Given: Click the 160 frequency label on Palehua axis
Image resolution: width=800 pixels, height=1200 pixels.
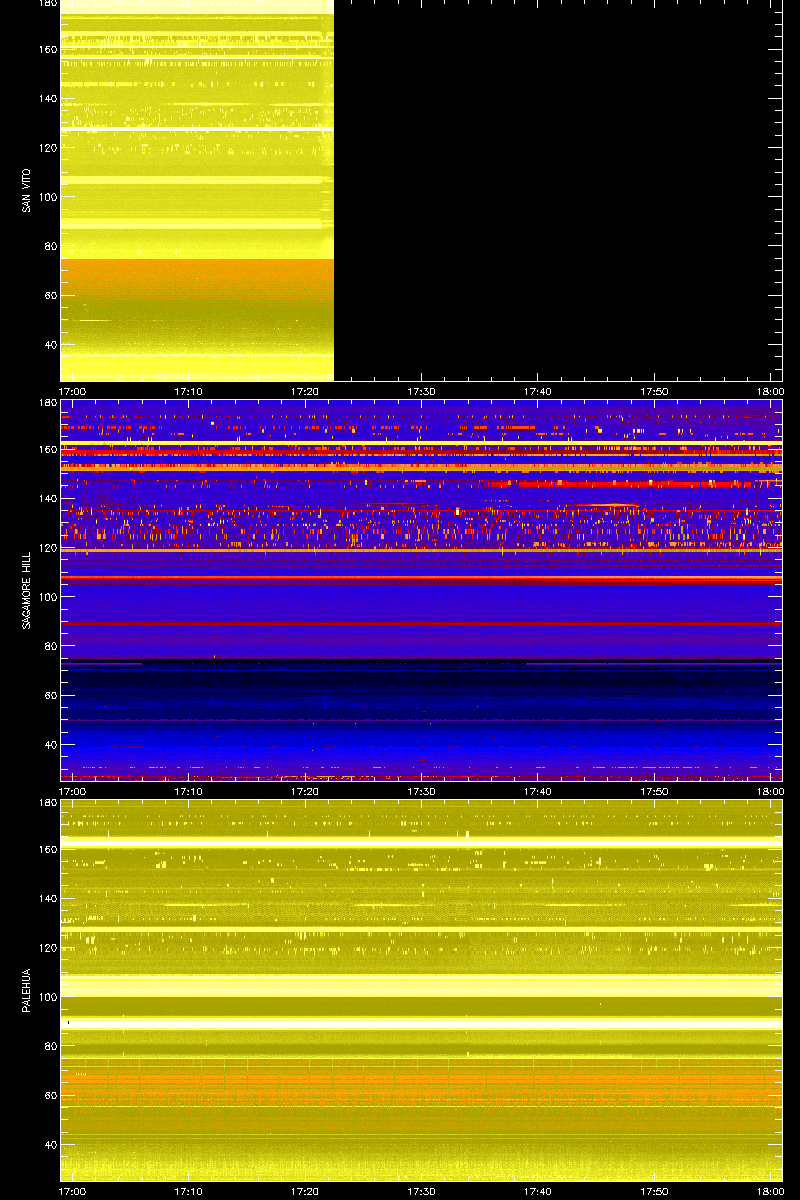Looking at the screenshot, I should point(48,849).
